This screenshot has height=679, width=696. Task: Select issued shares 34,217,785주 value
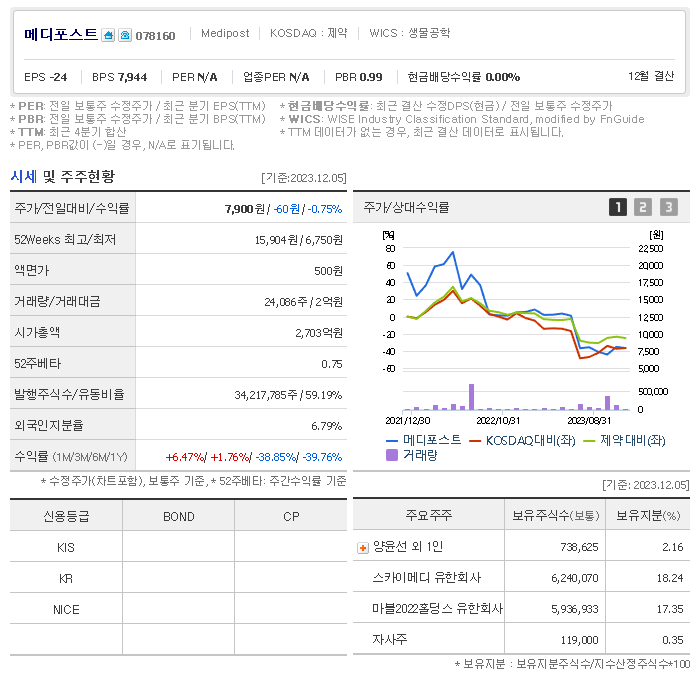tap(266, 395)
